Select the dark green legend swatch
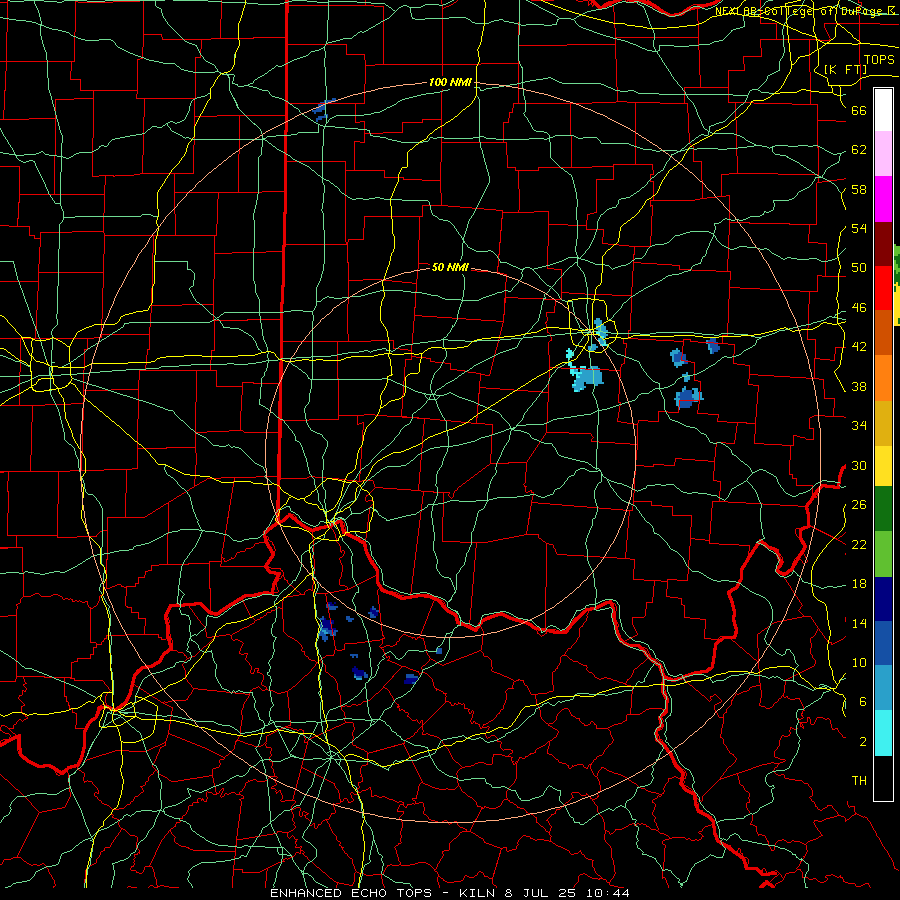 [x=883, y=509]
